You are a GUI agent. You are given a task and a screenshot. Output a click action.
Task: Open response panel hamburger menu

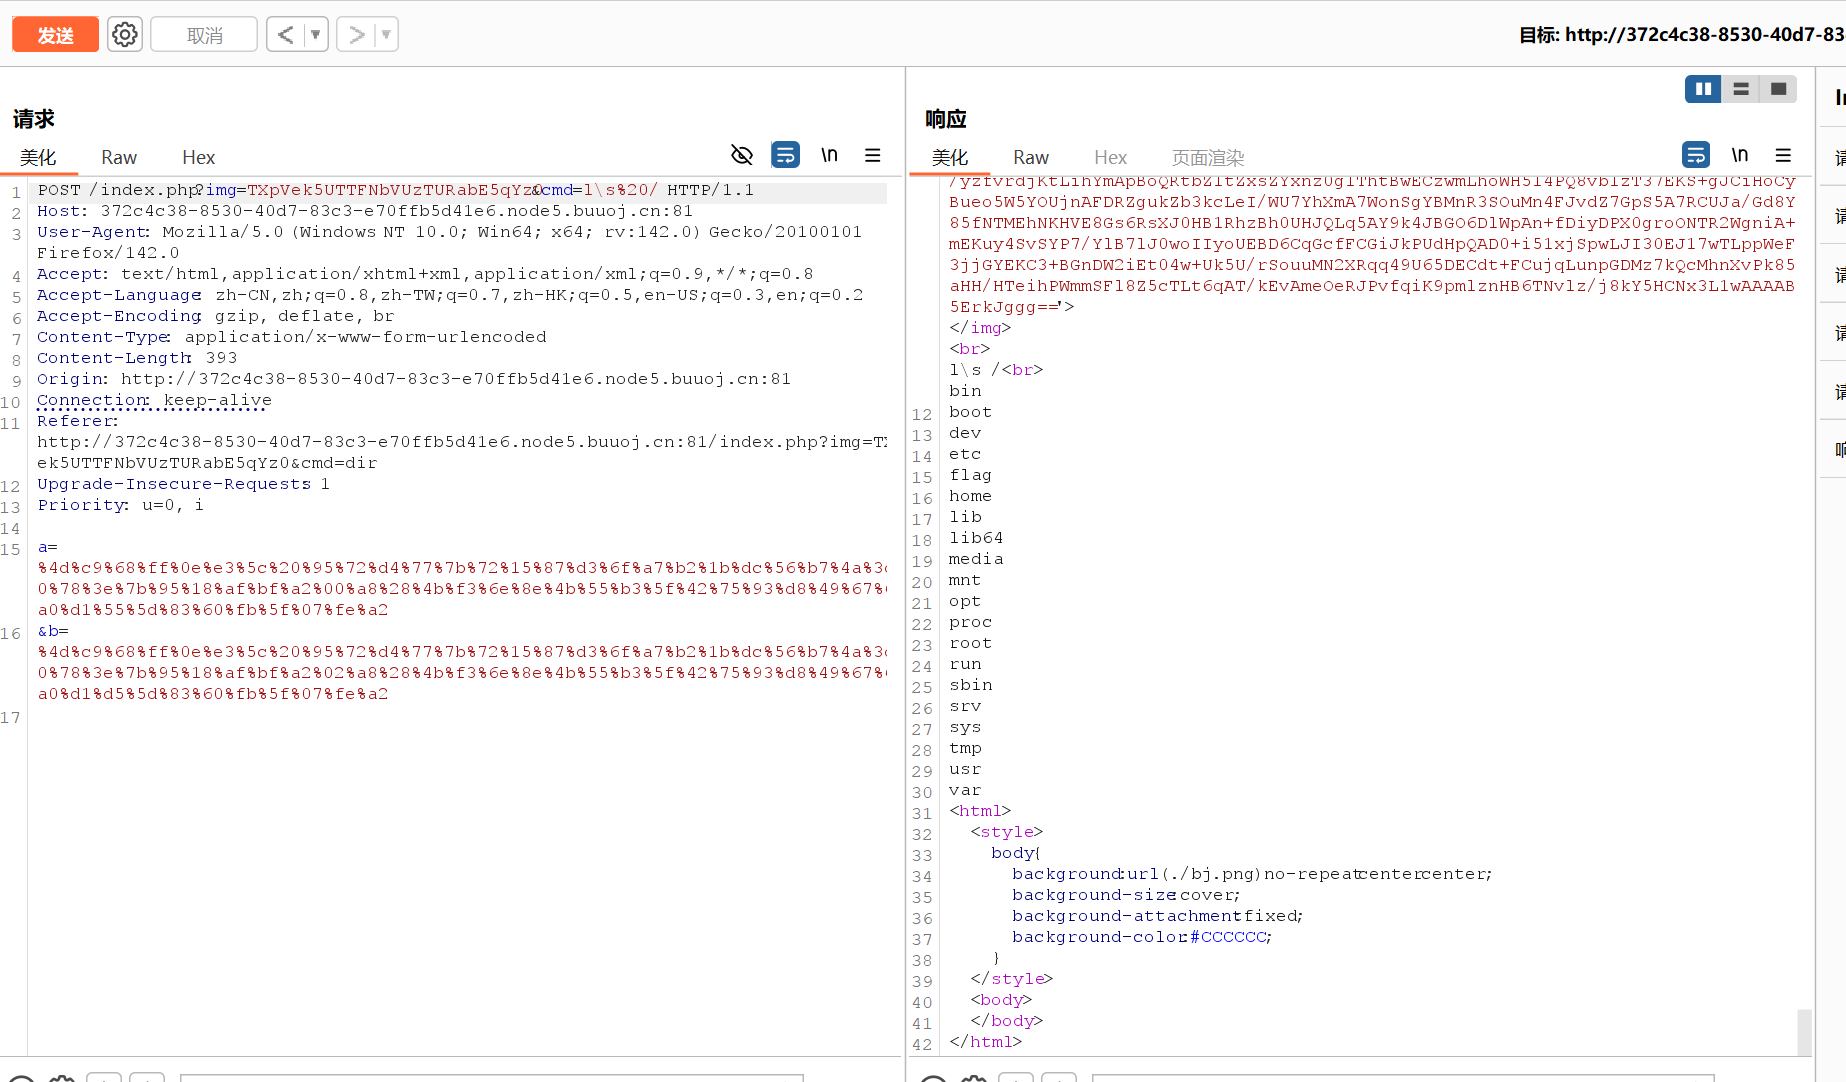(x=1783, y=155)
